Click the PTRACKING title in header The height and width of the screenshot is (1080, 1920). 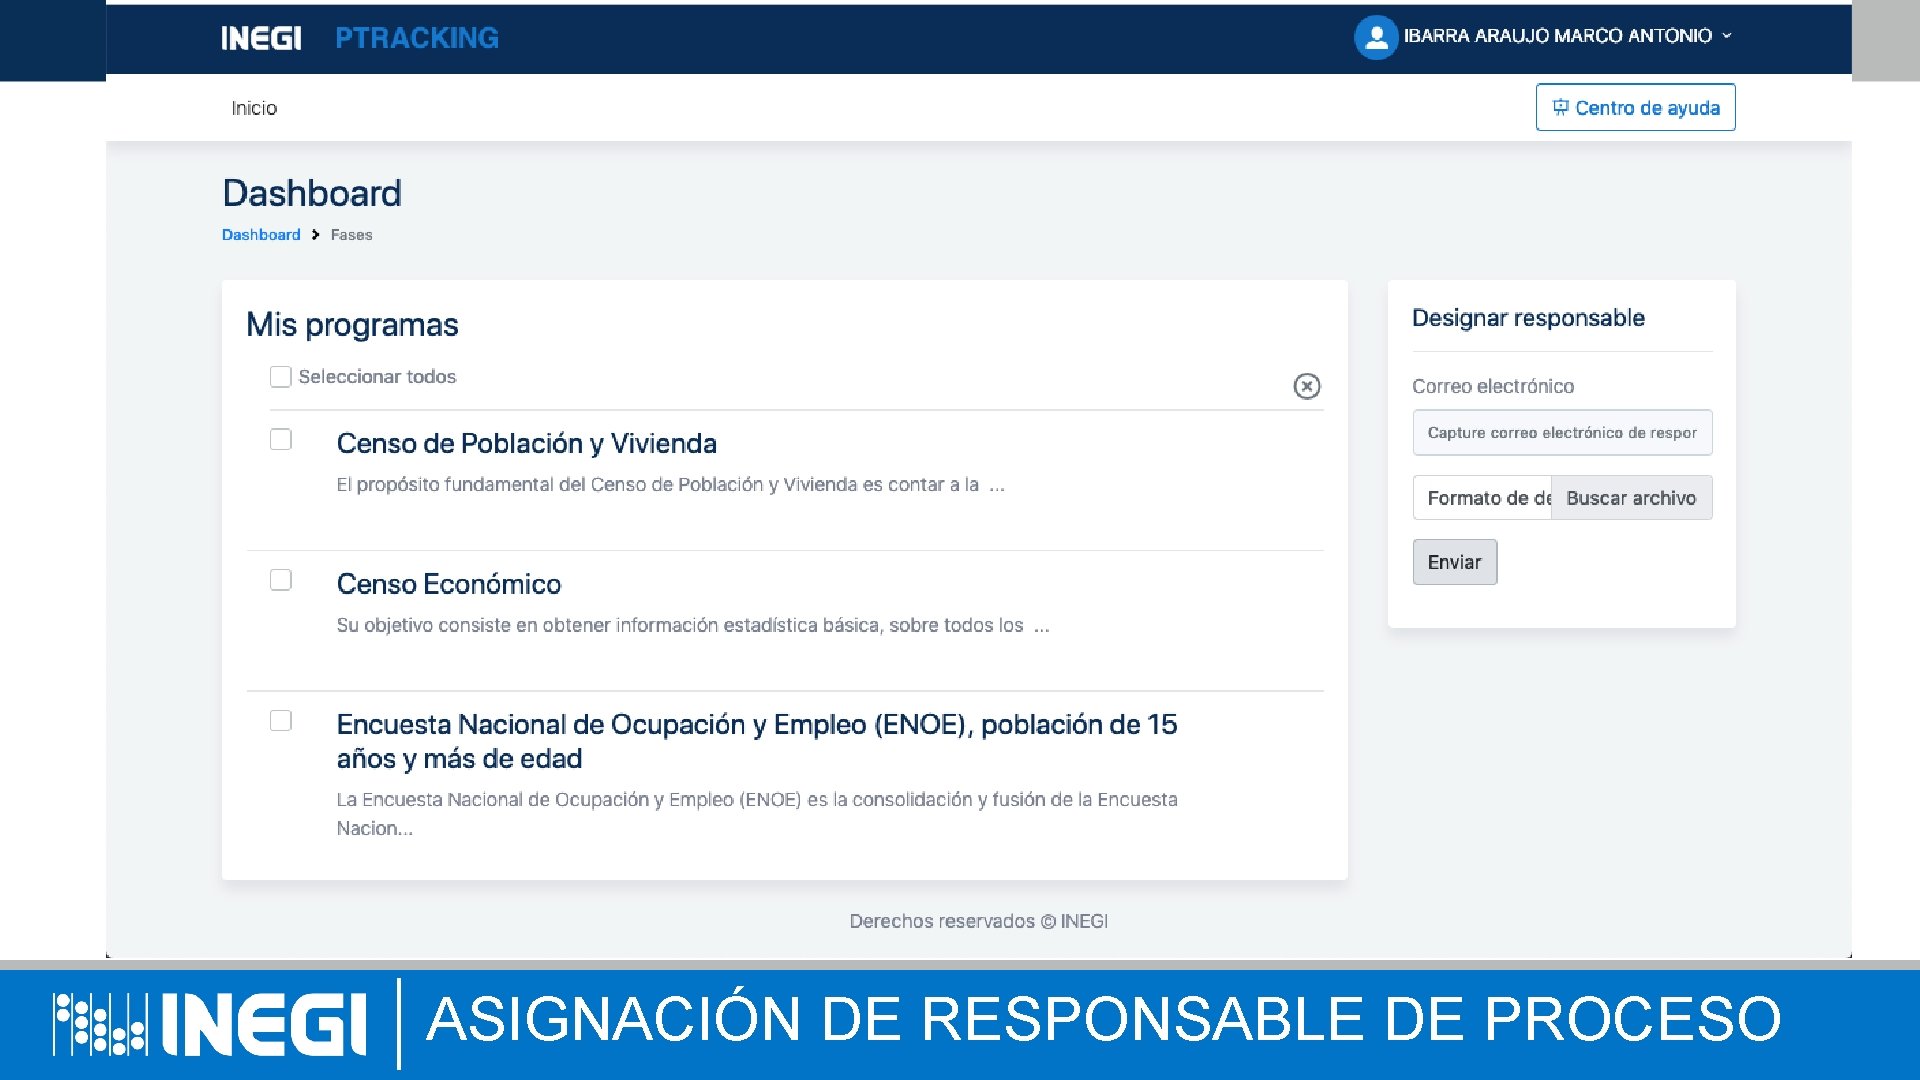tap(416, 38)
